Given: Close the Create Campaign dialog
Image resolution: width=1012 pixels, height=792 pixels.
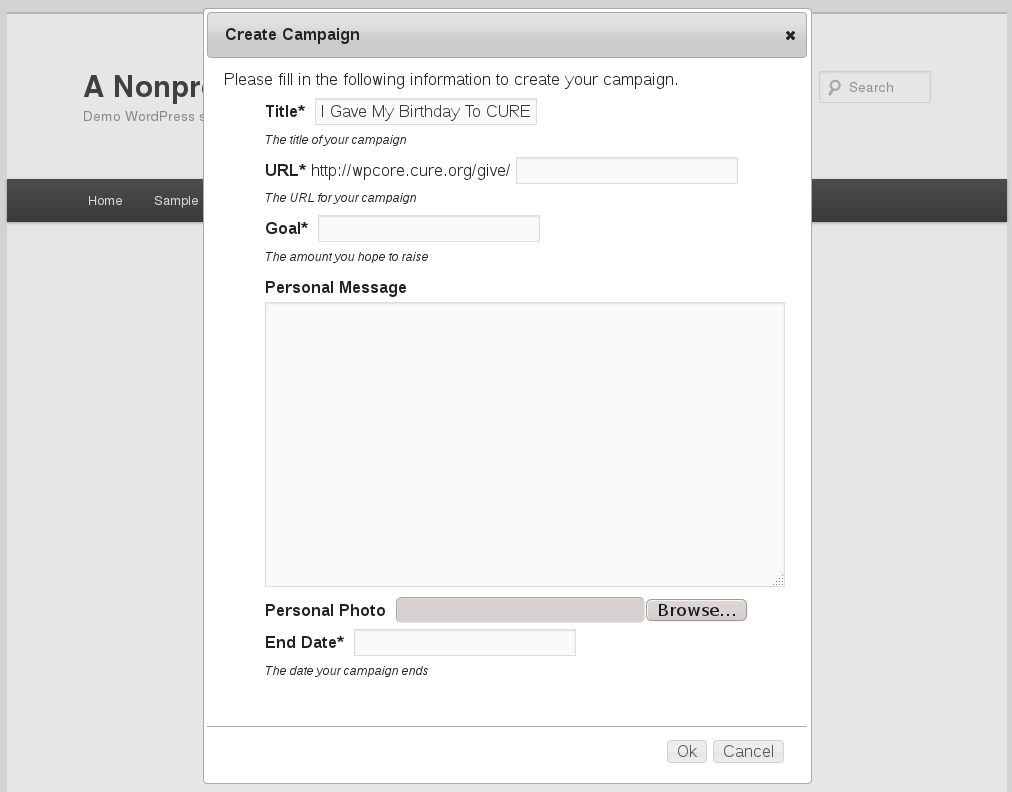Looking at the screenshot, I should pyautogui.click(x=790, y=36).
